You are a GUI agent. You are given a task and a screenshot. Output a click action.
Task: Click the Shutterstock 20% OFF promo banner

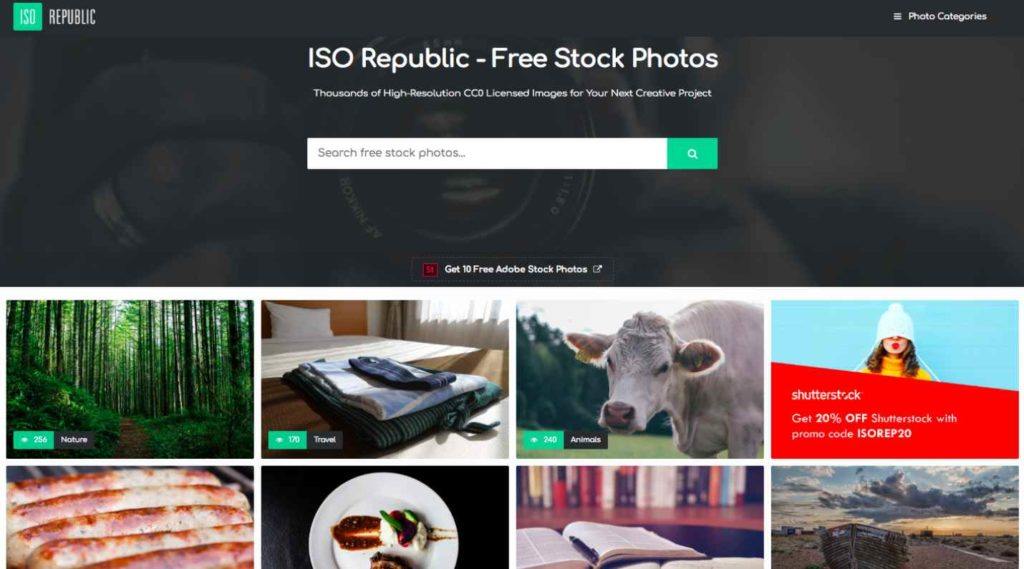[x=895, y=379]
